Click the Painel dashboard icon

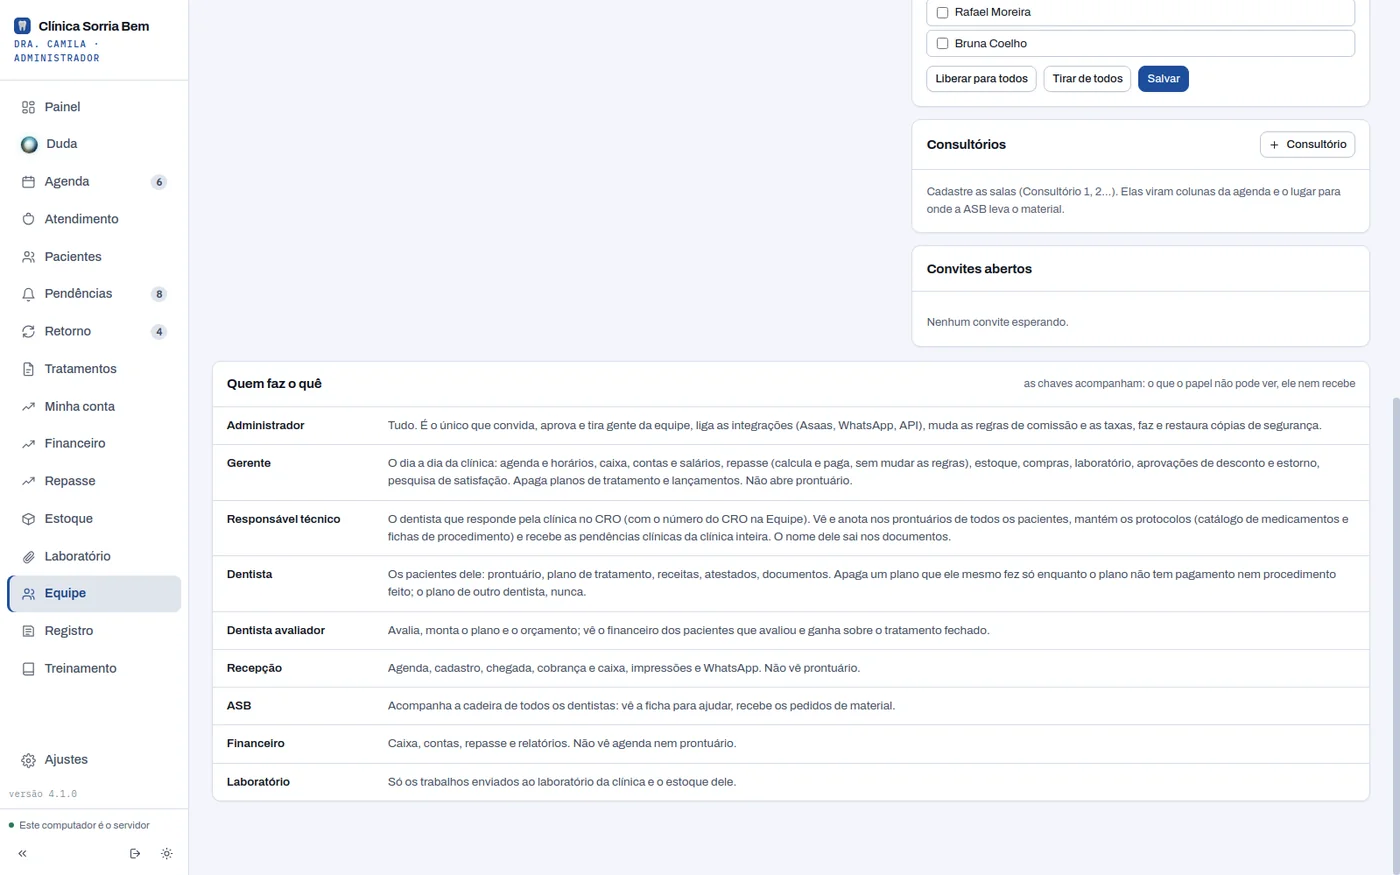coord(28,107)
